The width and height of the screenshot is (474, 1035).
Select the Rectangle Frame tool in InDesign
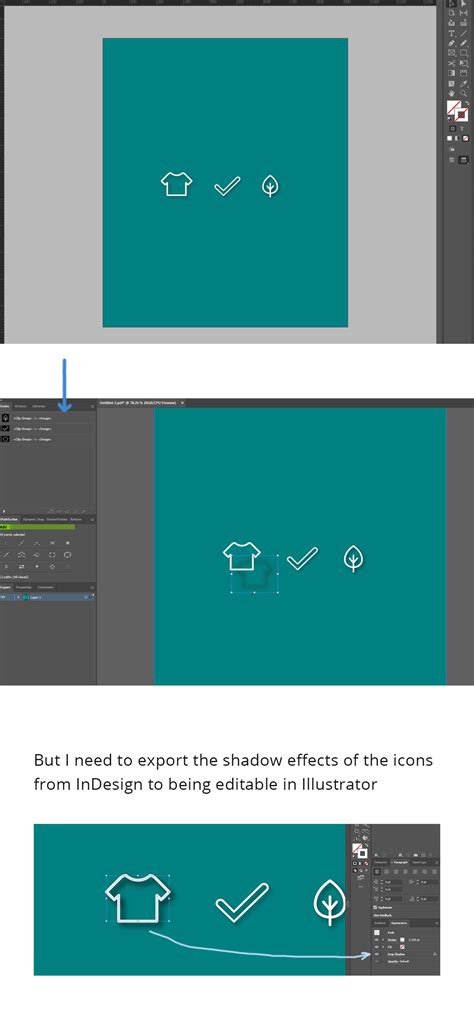(x=452, y=53)
